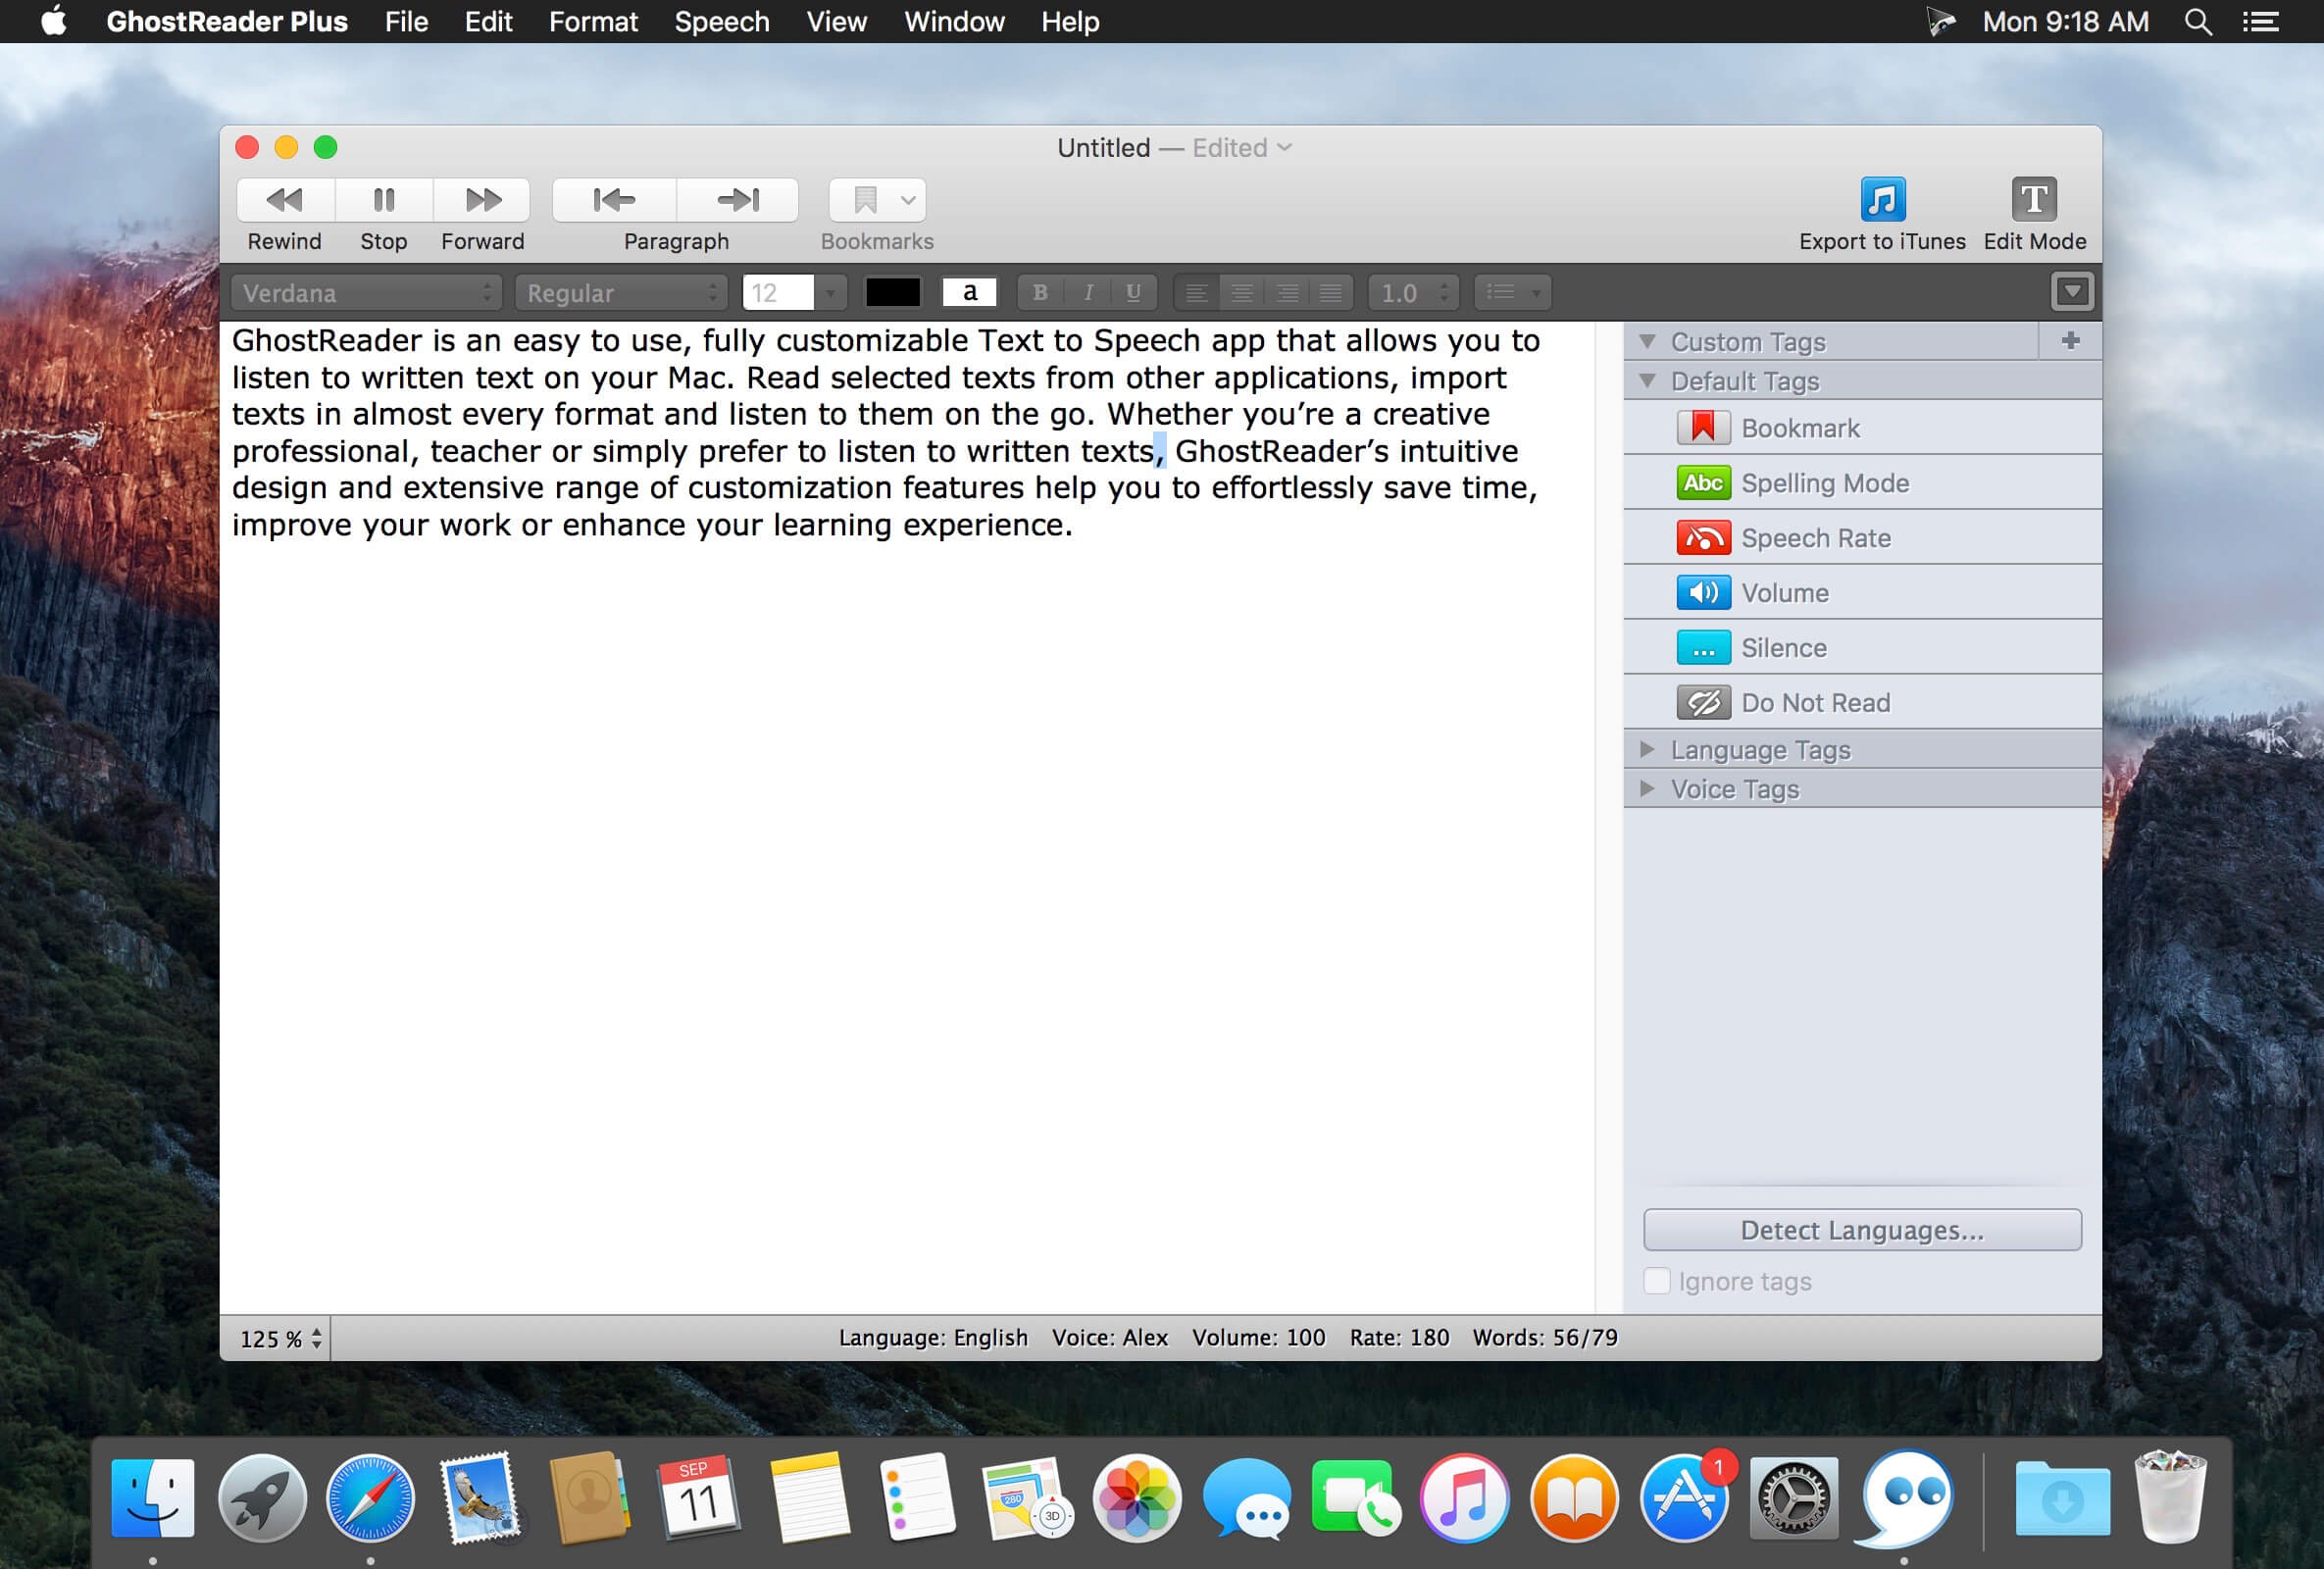The width and height of the screenshot is (2324, 1569).
Task: Click the Rewind playback button
Action: pos(285,200)
